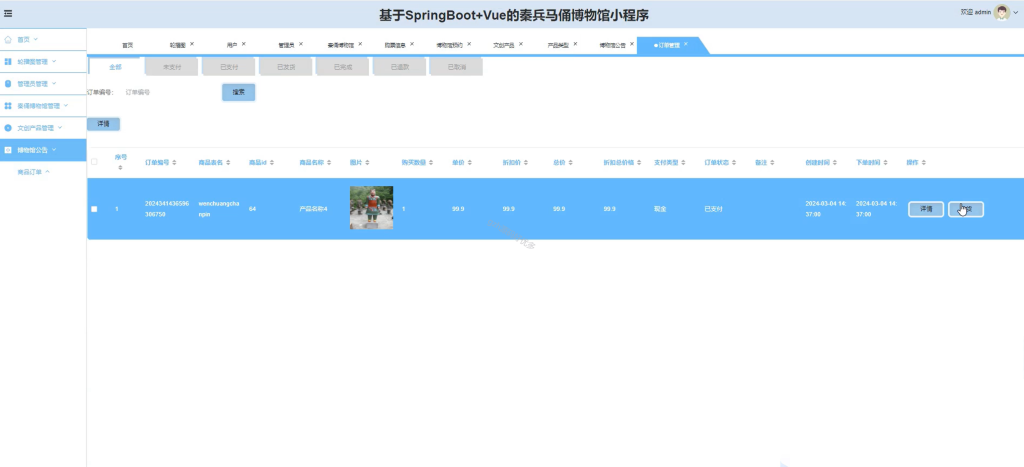Screen dimensions: 1024x467
Task: Expand the 秦俑博物馆管理 sidebar menu
Action: pyautogui.click(x=66, y=105)
